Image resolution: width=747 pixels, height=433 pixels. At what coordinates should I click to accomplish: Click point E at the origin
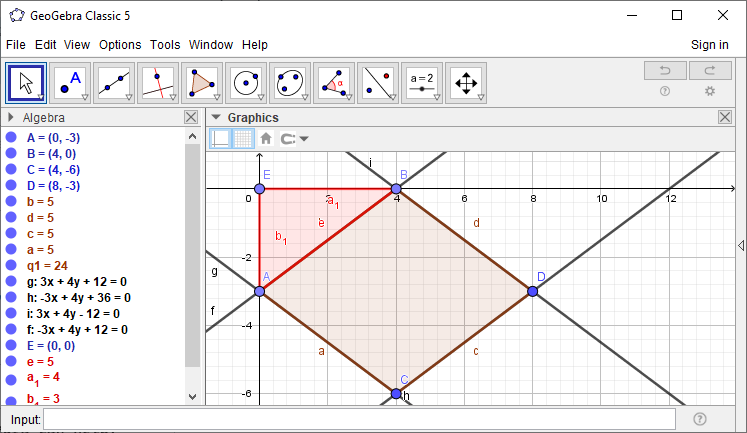coord(259,189)
